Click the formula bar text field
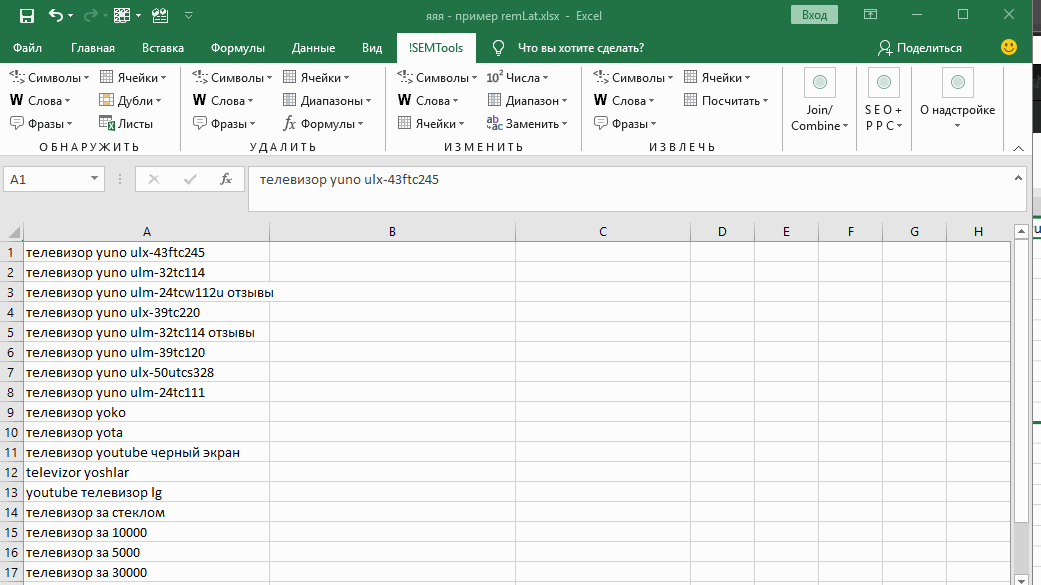1041x585 pixels. [631, 189]
